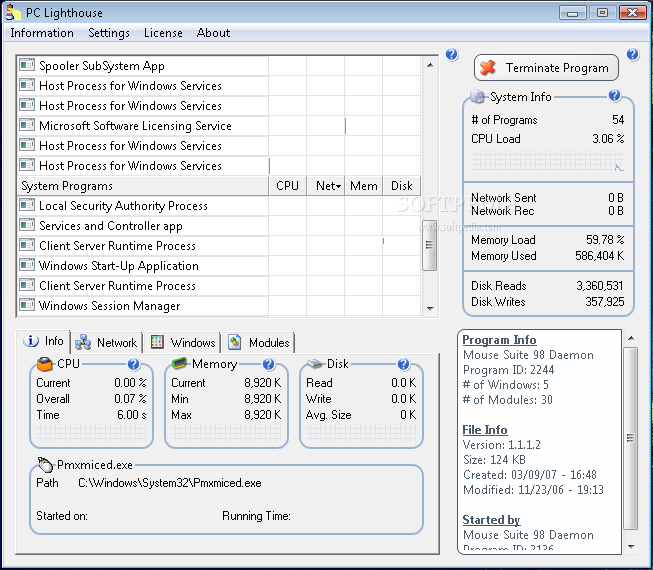Click the help icon right of Terminate Program
Image resolution: width=653 pixels, height=570 pixels.
(632, 54)
